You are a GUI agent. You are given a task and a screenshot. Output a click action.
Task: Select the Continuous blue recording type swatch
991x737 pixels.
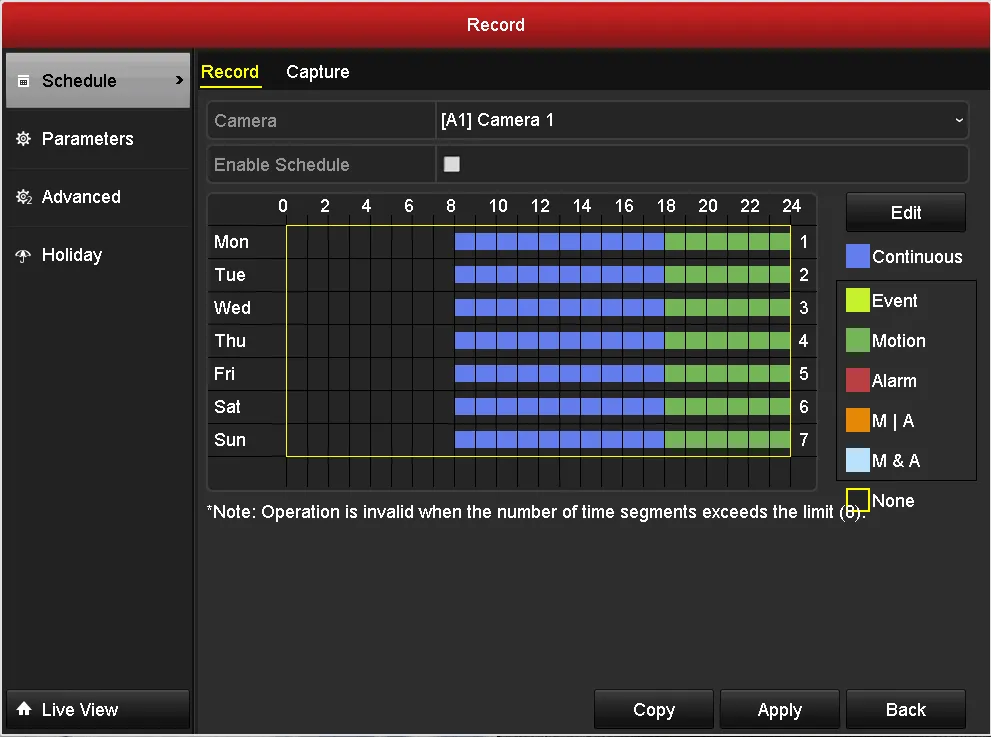[x=858, y=257]
